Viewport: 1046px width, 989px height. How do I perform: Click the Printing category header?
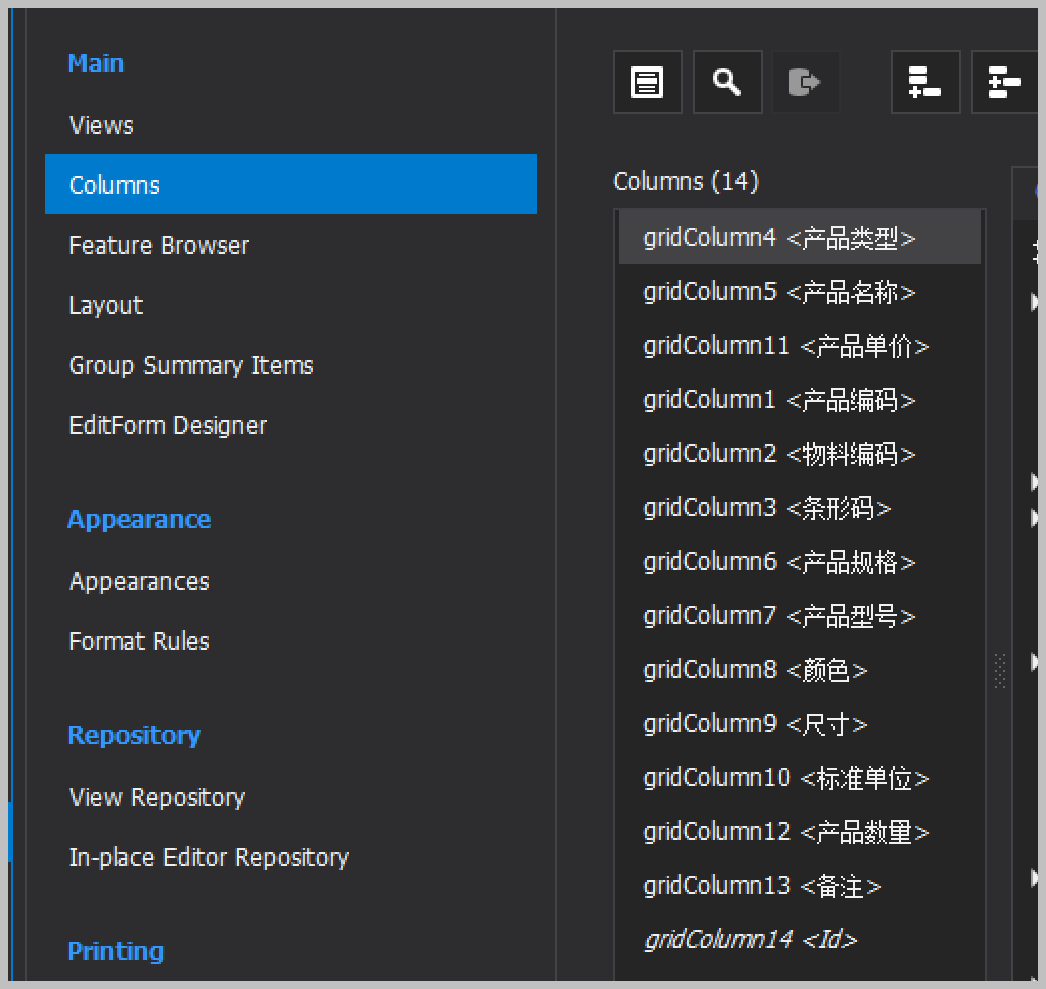(116, 951)
